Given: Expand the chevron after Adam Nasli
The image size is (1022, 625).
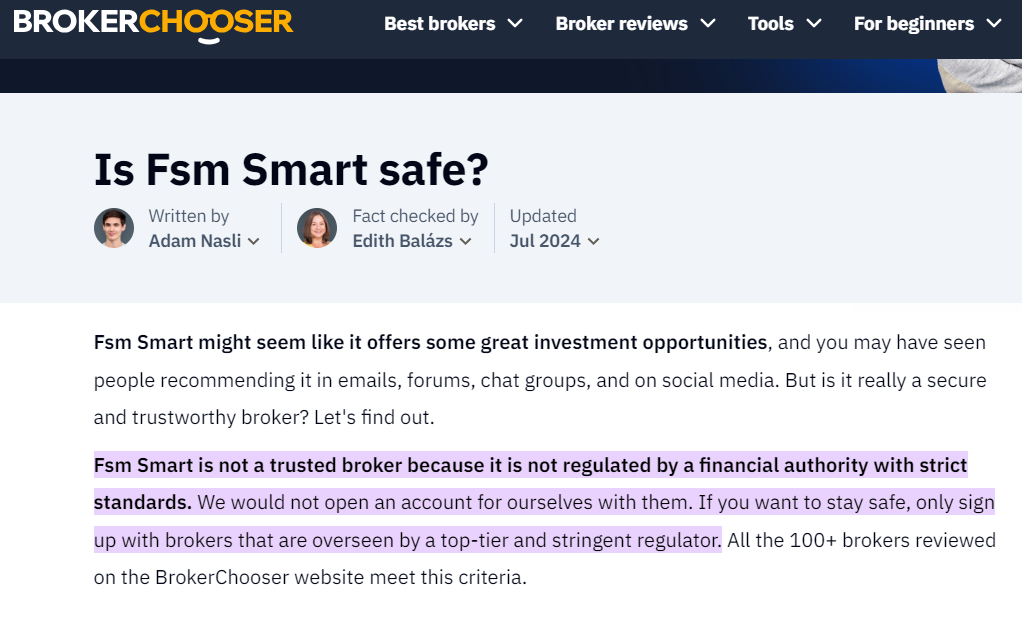Looking at the screenshot, I should tap(254, 242).
